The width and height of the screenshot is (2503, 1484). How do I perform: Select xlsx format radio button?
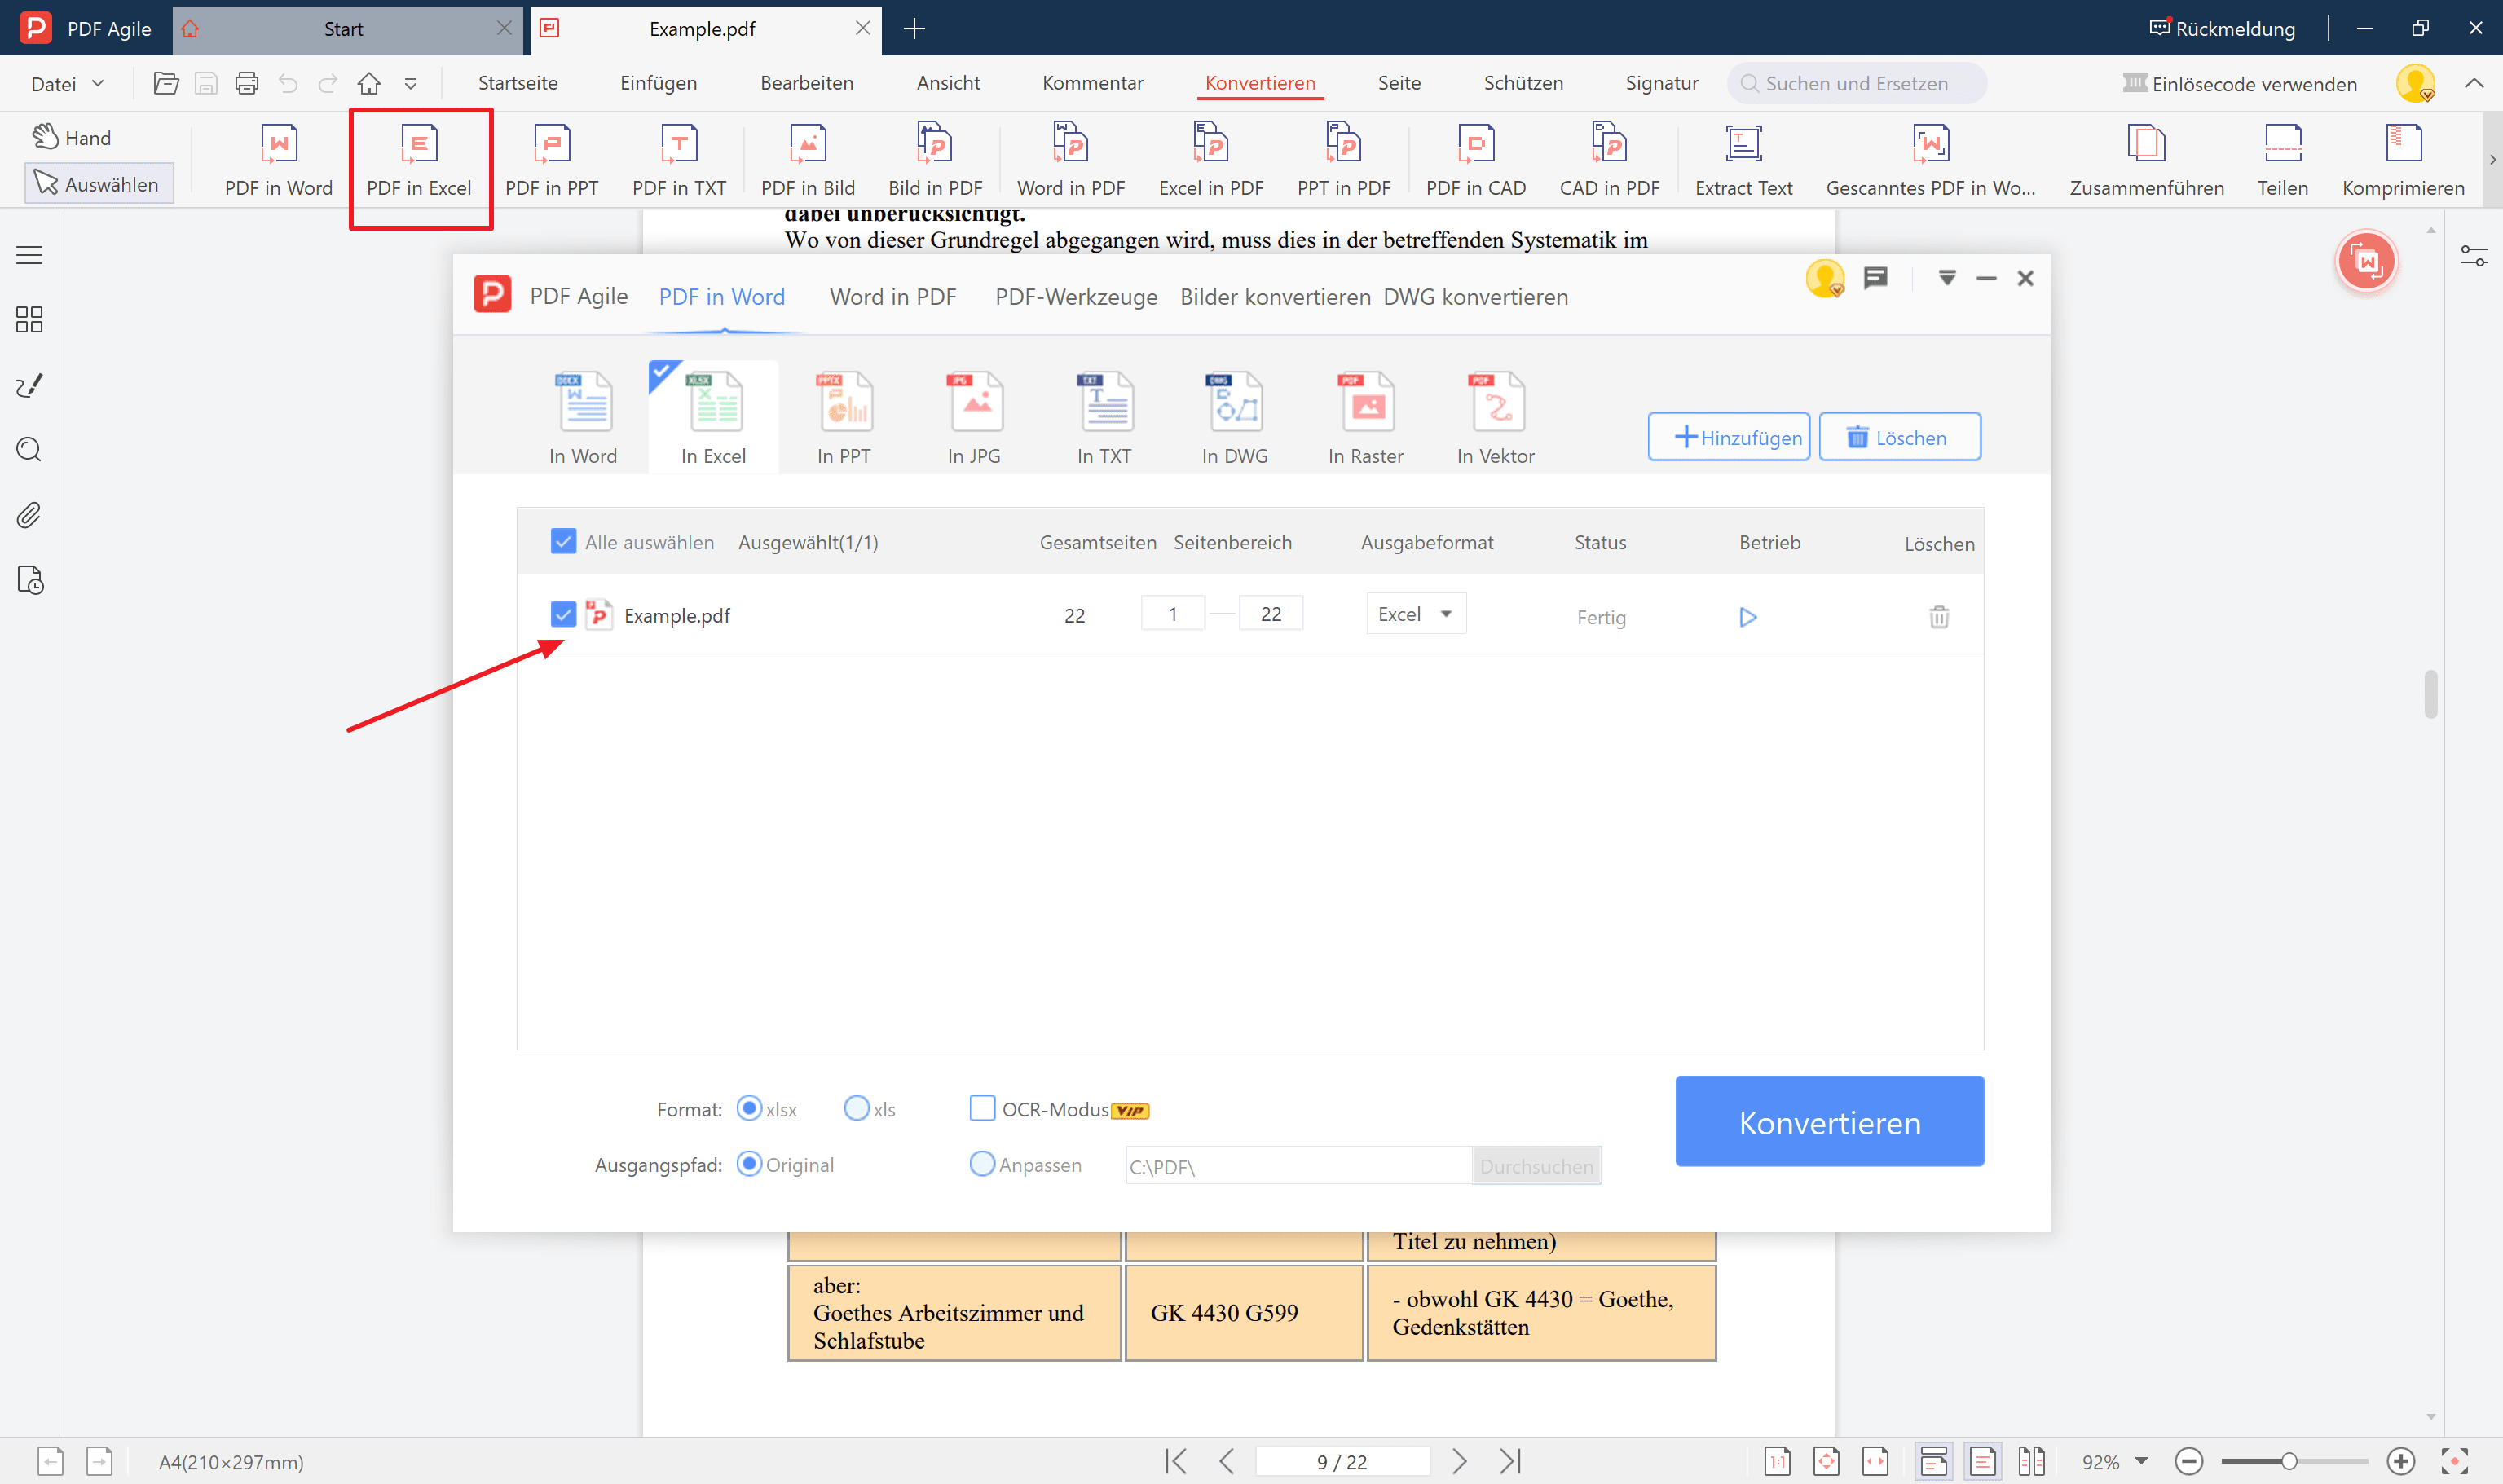(x=749, y=1108)
